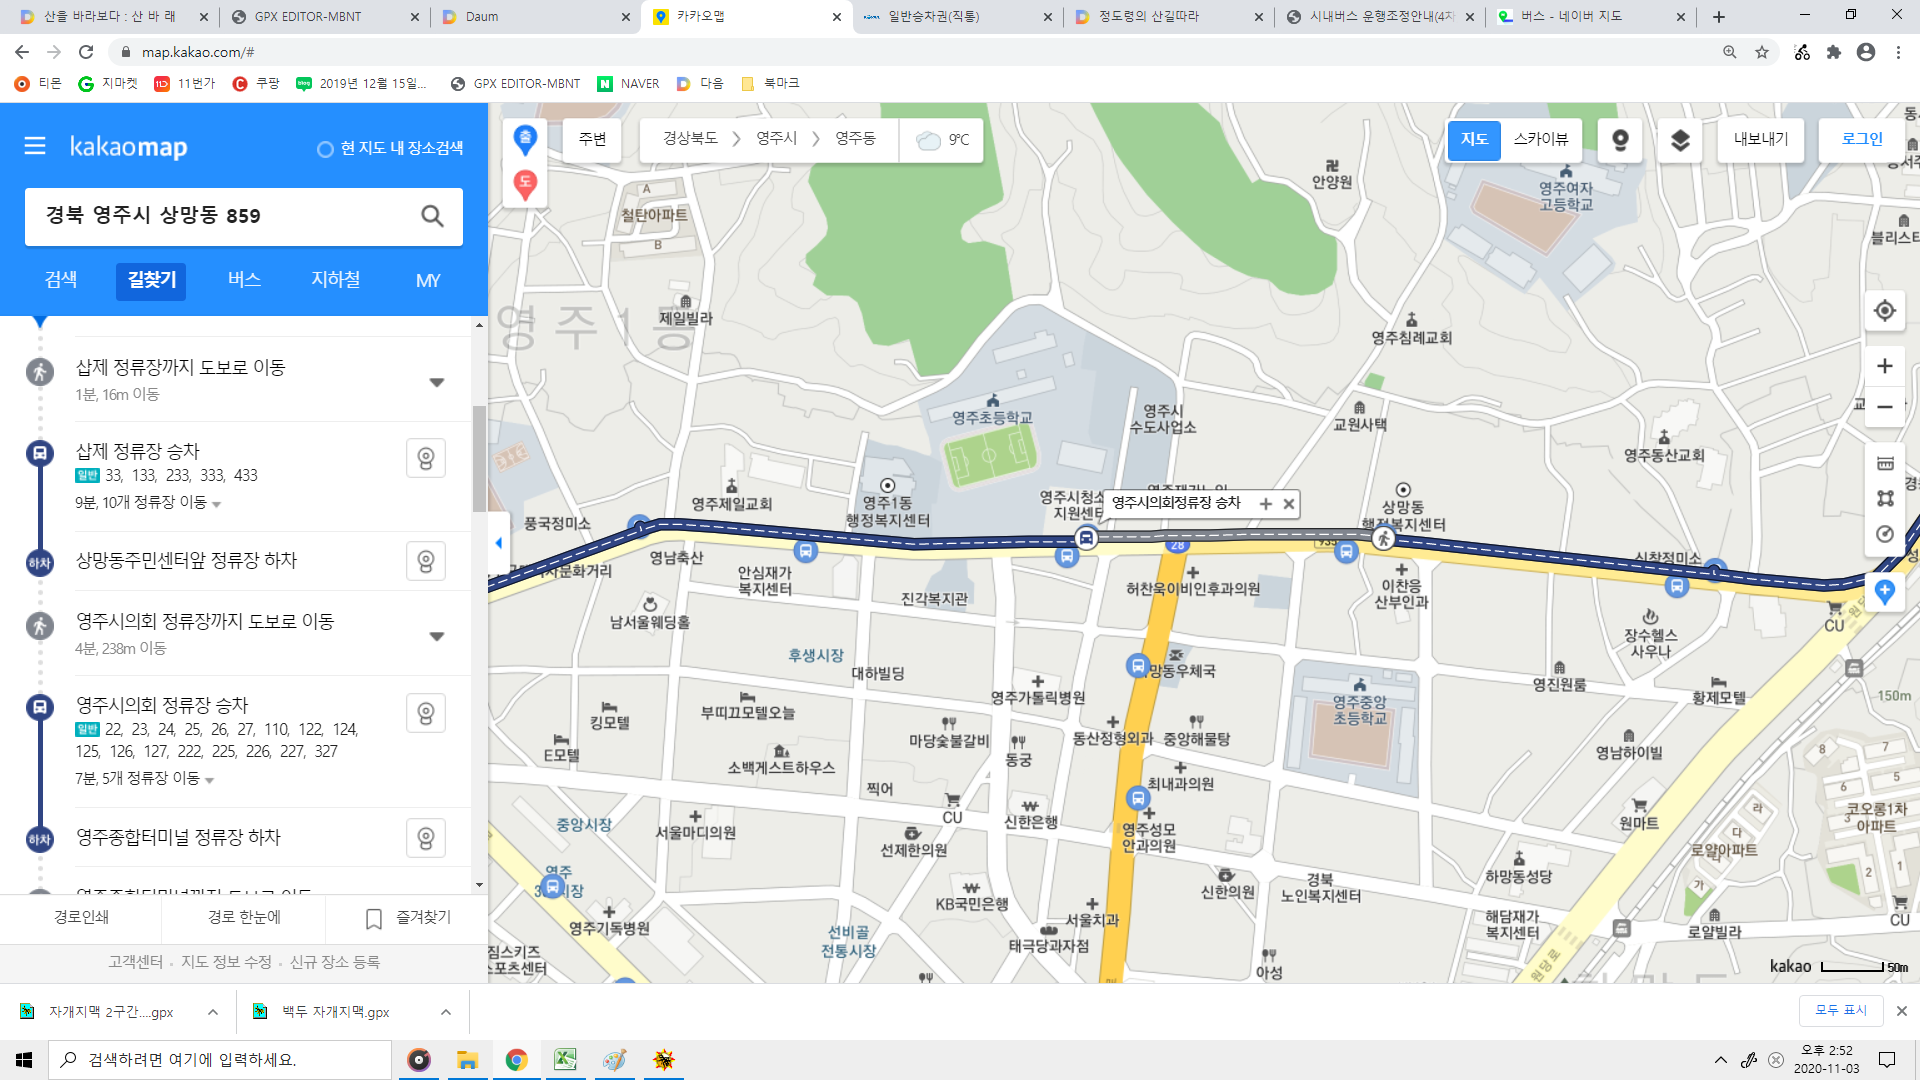Click the 경로인쇄 button

tap(81, 917)
